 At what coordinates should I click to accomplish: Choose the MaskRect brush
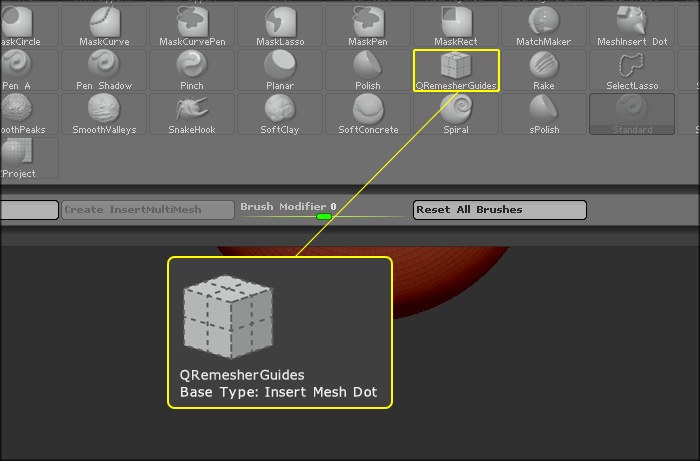pyautogui.click(x=456, y=26)
